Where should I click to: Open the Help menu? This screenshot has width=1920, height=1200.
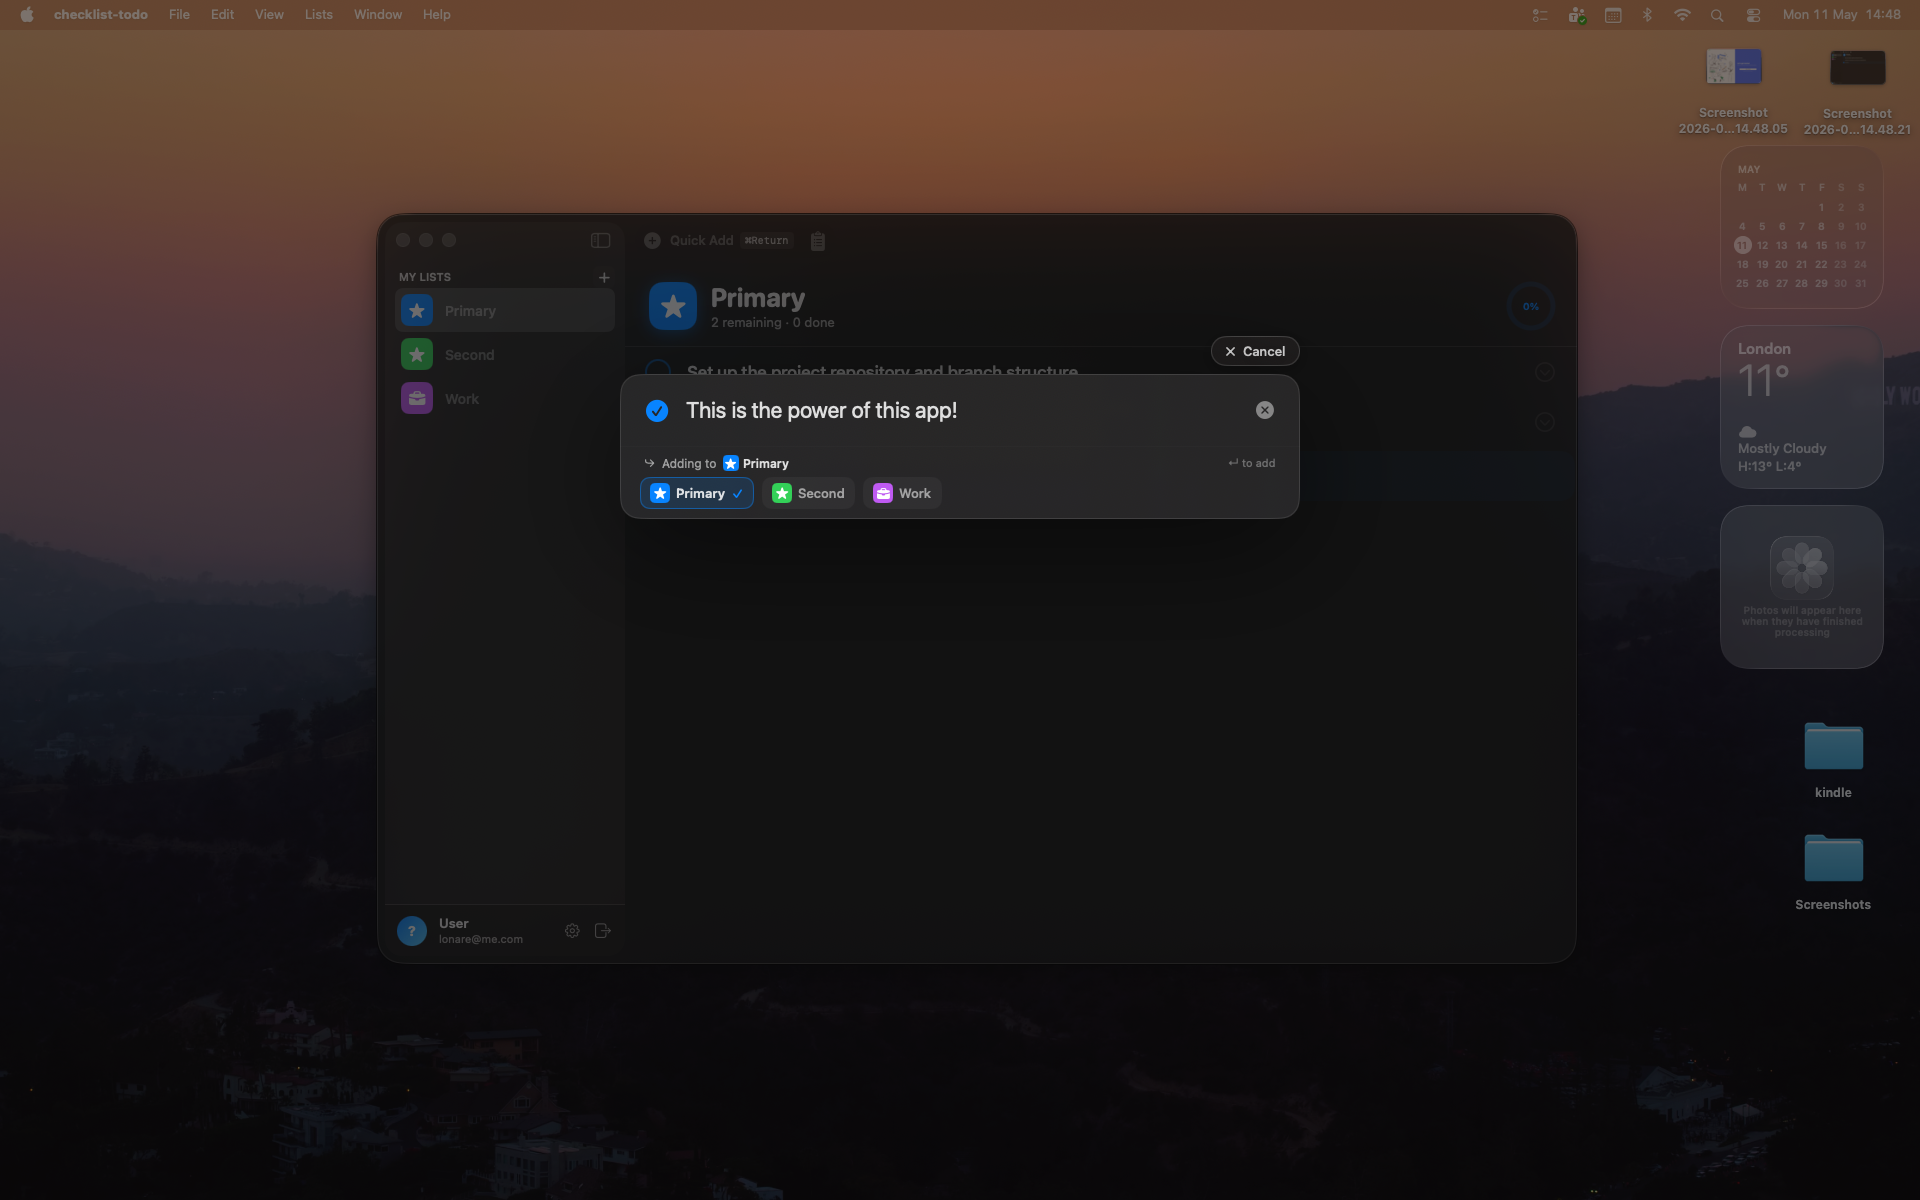pyautogui.click(x=437, y=15)
